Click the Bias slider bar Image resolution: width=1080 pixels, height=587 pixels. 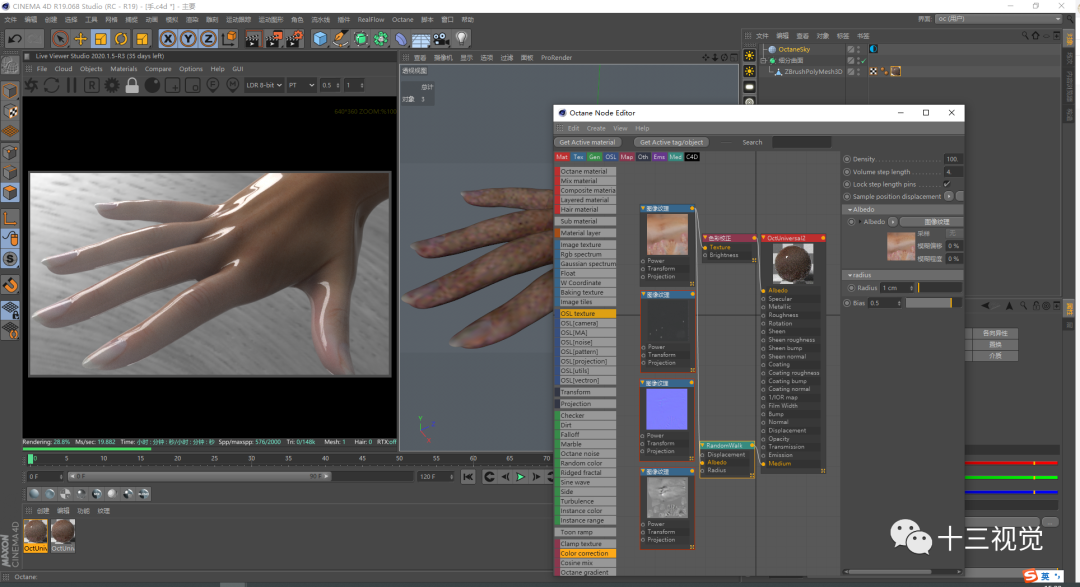[933, 303]
